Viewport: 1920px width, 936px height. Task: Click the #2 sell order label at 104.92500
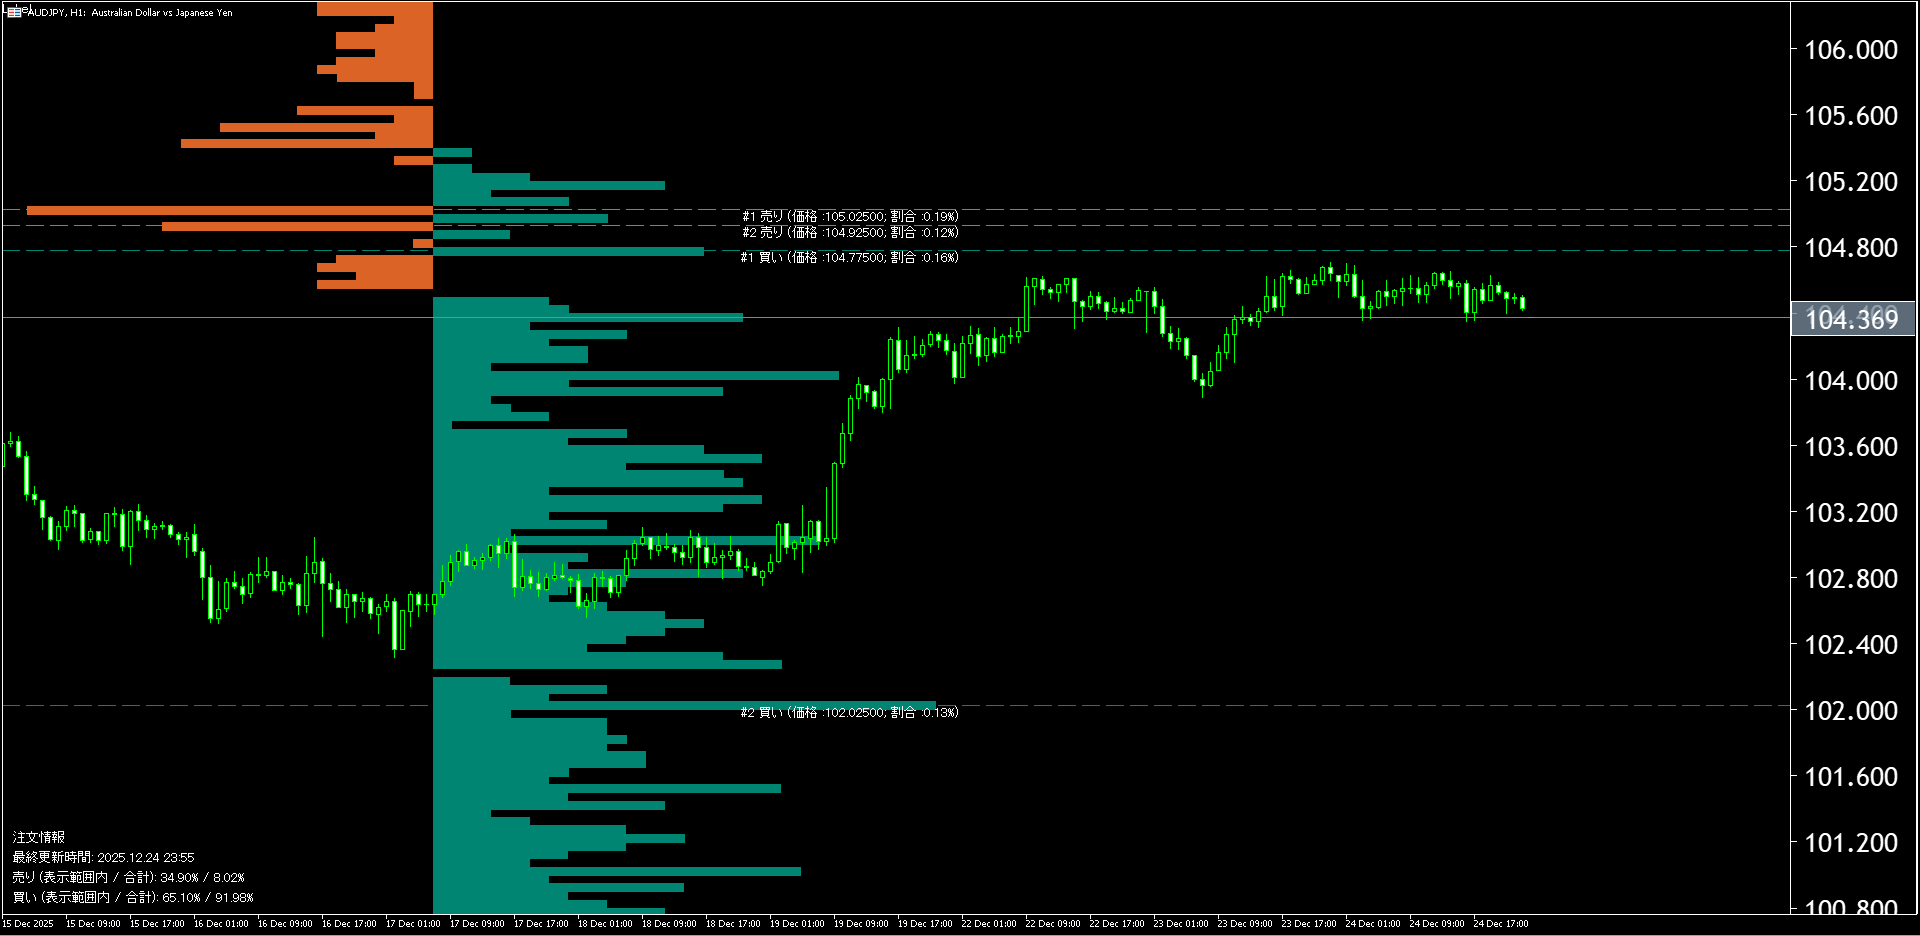pos(850,232)
